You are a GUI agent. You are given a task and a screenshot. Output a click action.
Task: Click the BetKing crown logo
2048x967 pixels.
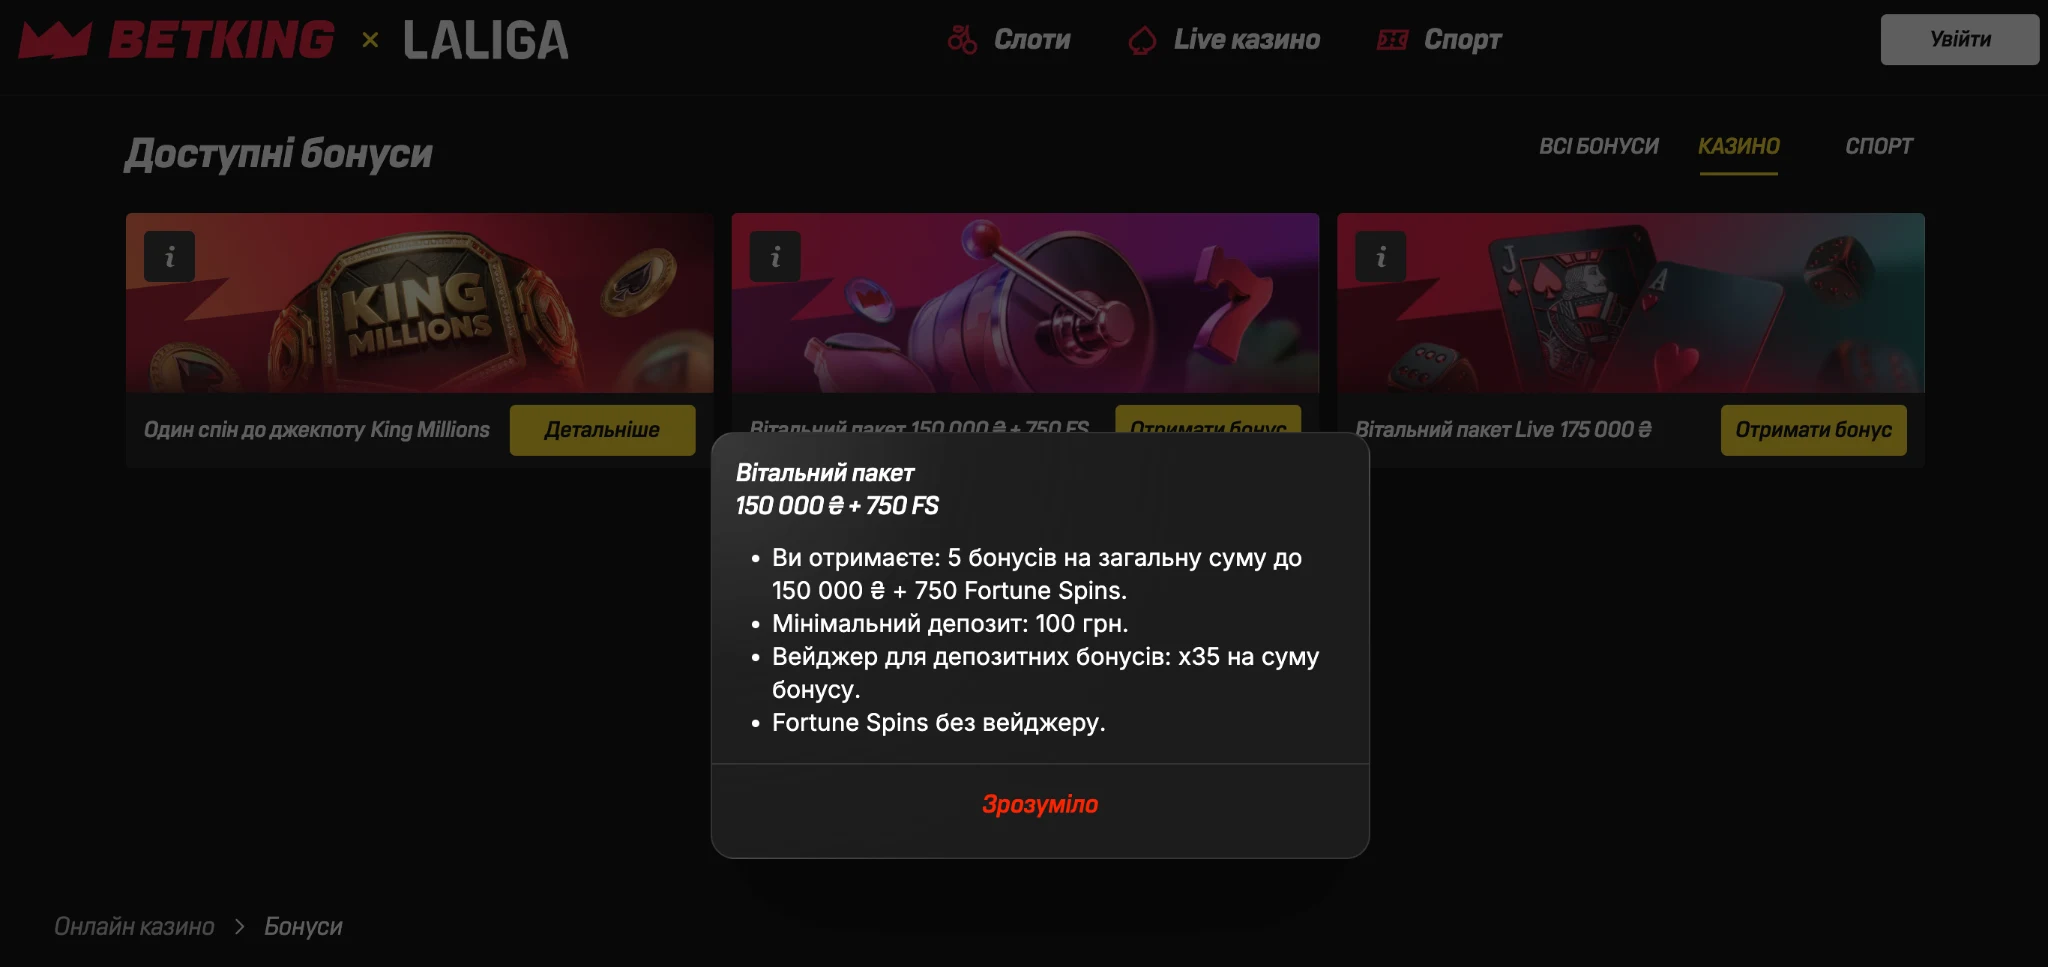pos(55,40)
